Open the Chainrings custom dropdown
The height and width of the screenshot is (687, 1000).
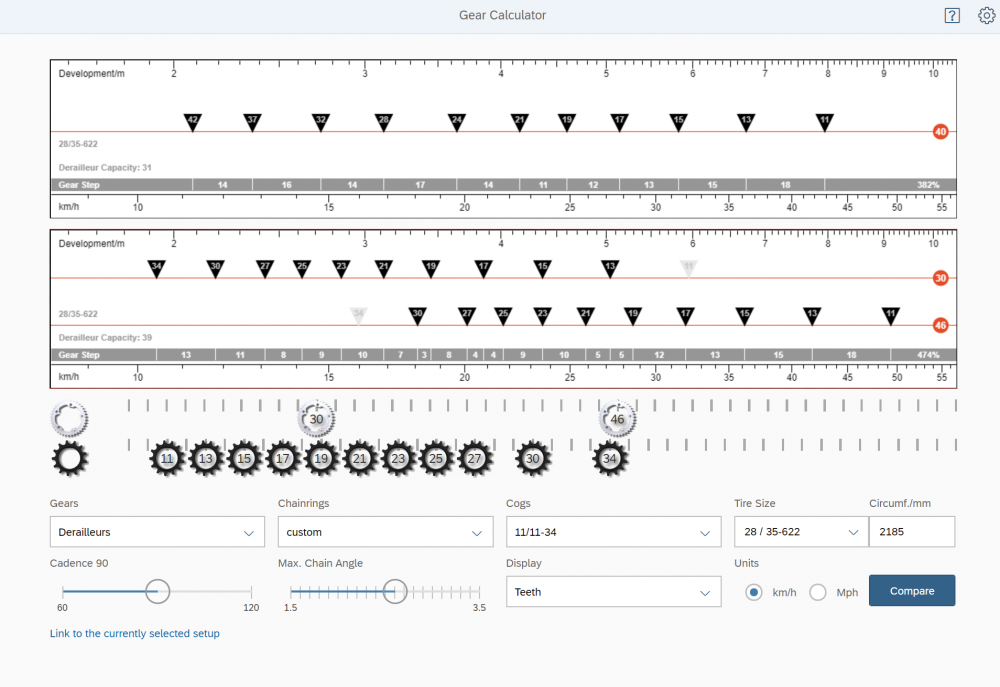[x=385, y=532]
